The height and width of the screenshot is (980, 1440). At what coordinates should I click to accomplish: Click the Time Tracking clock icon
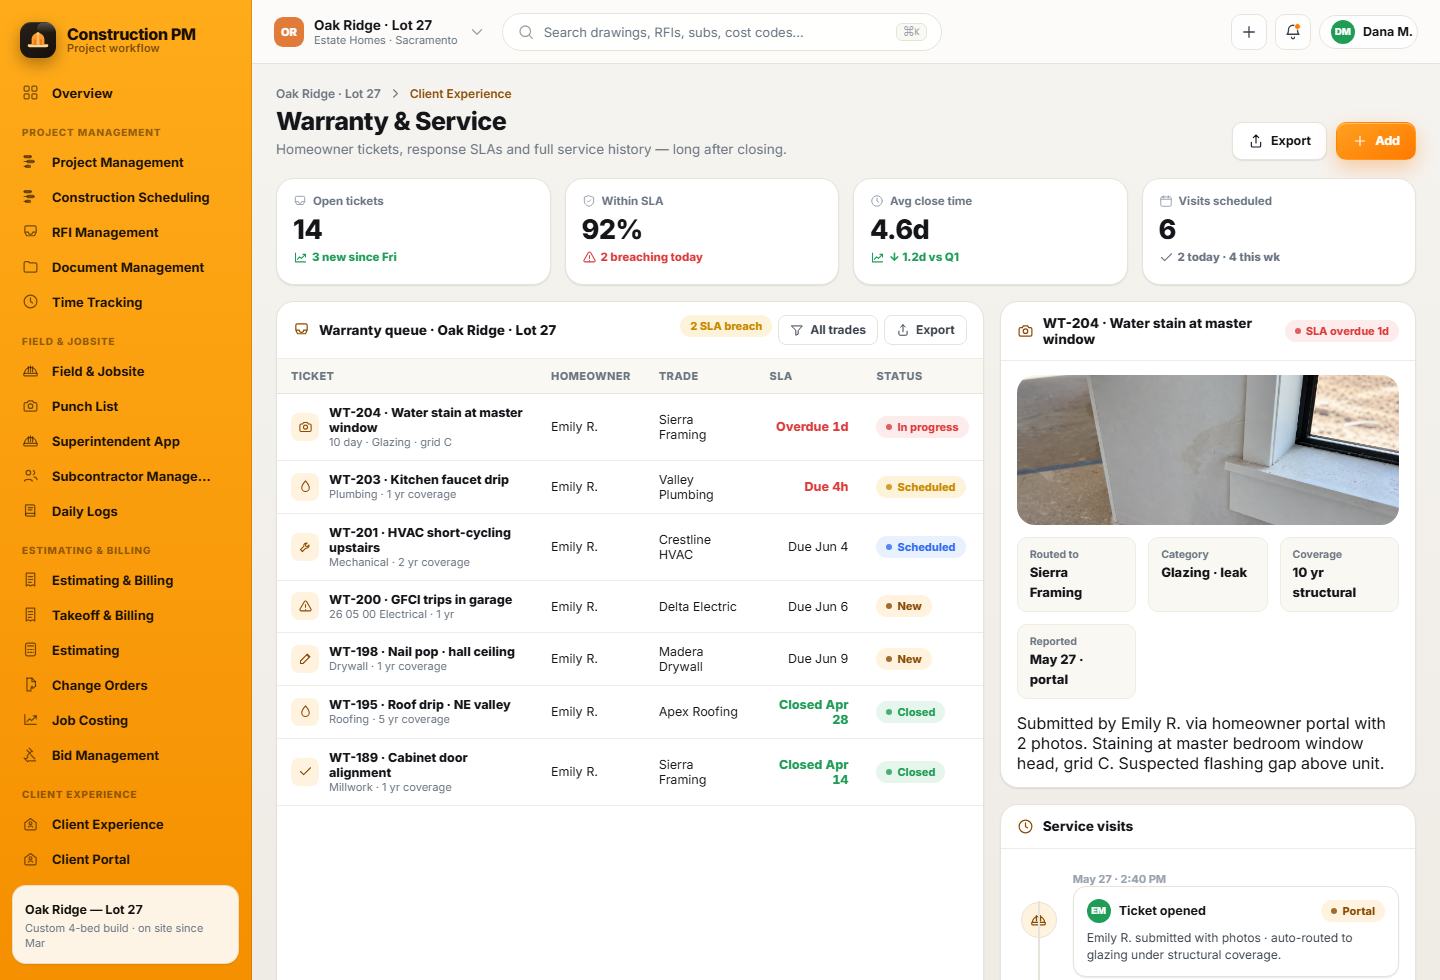tap(31, 302)
